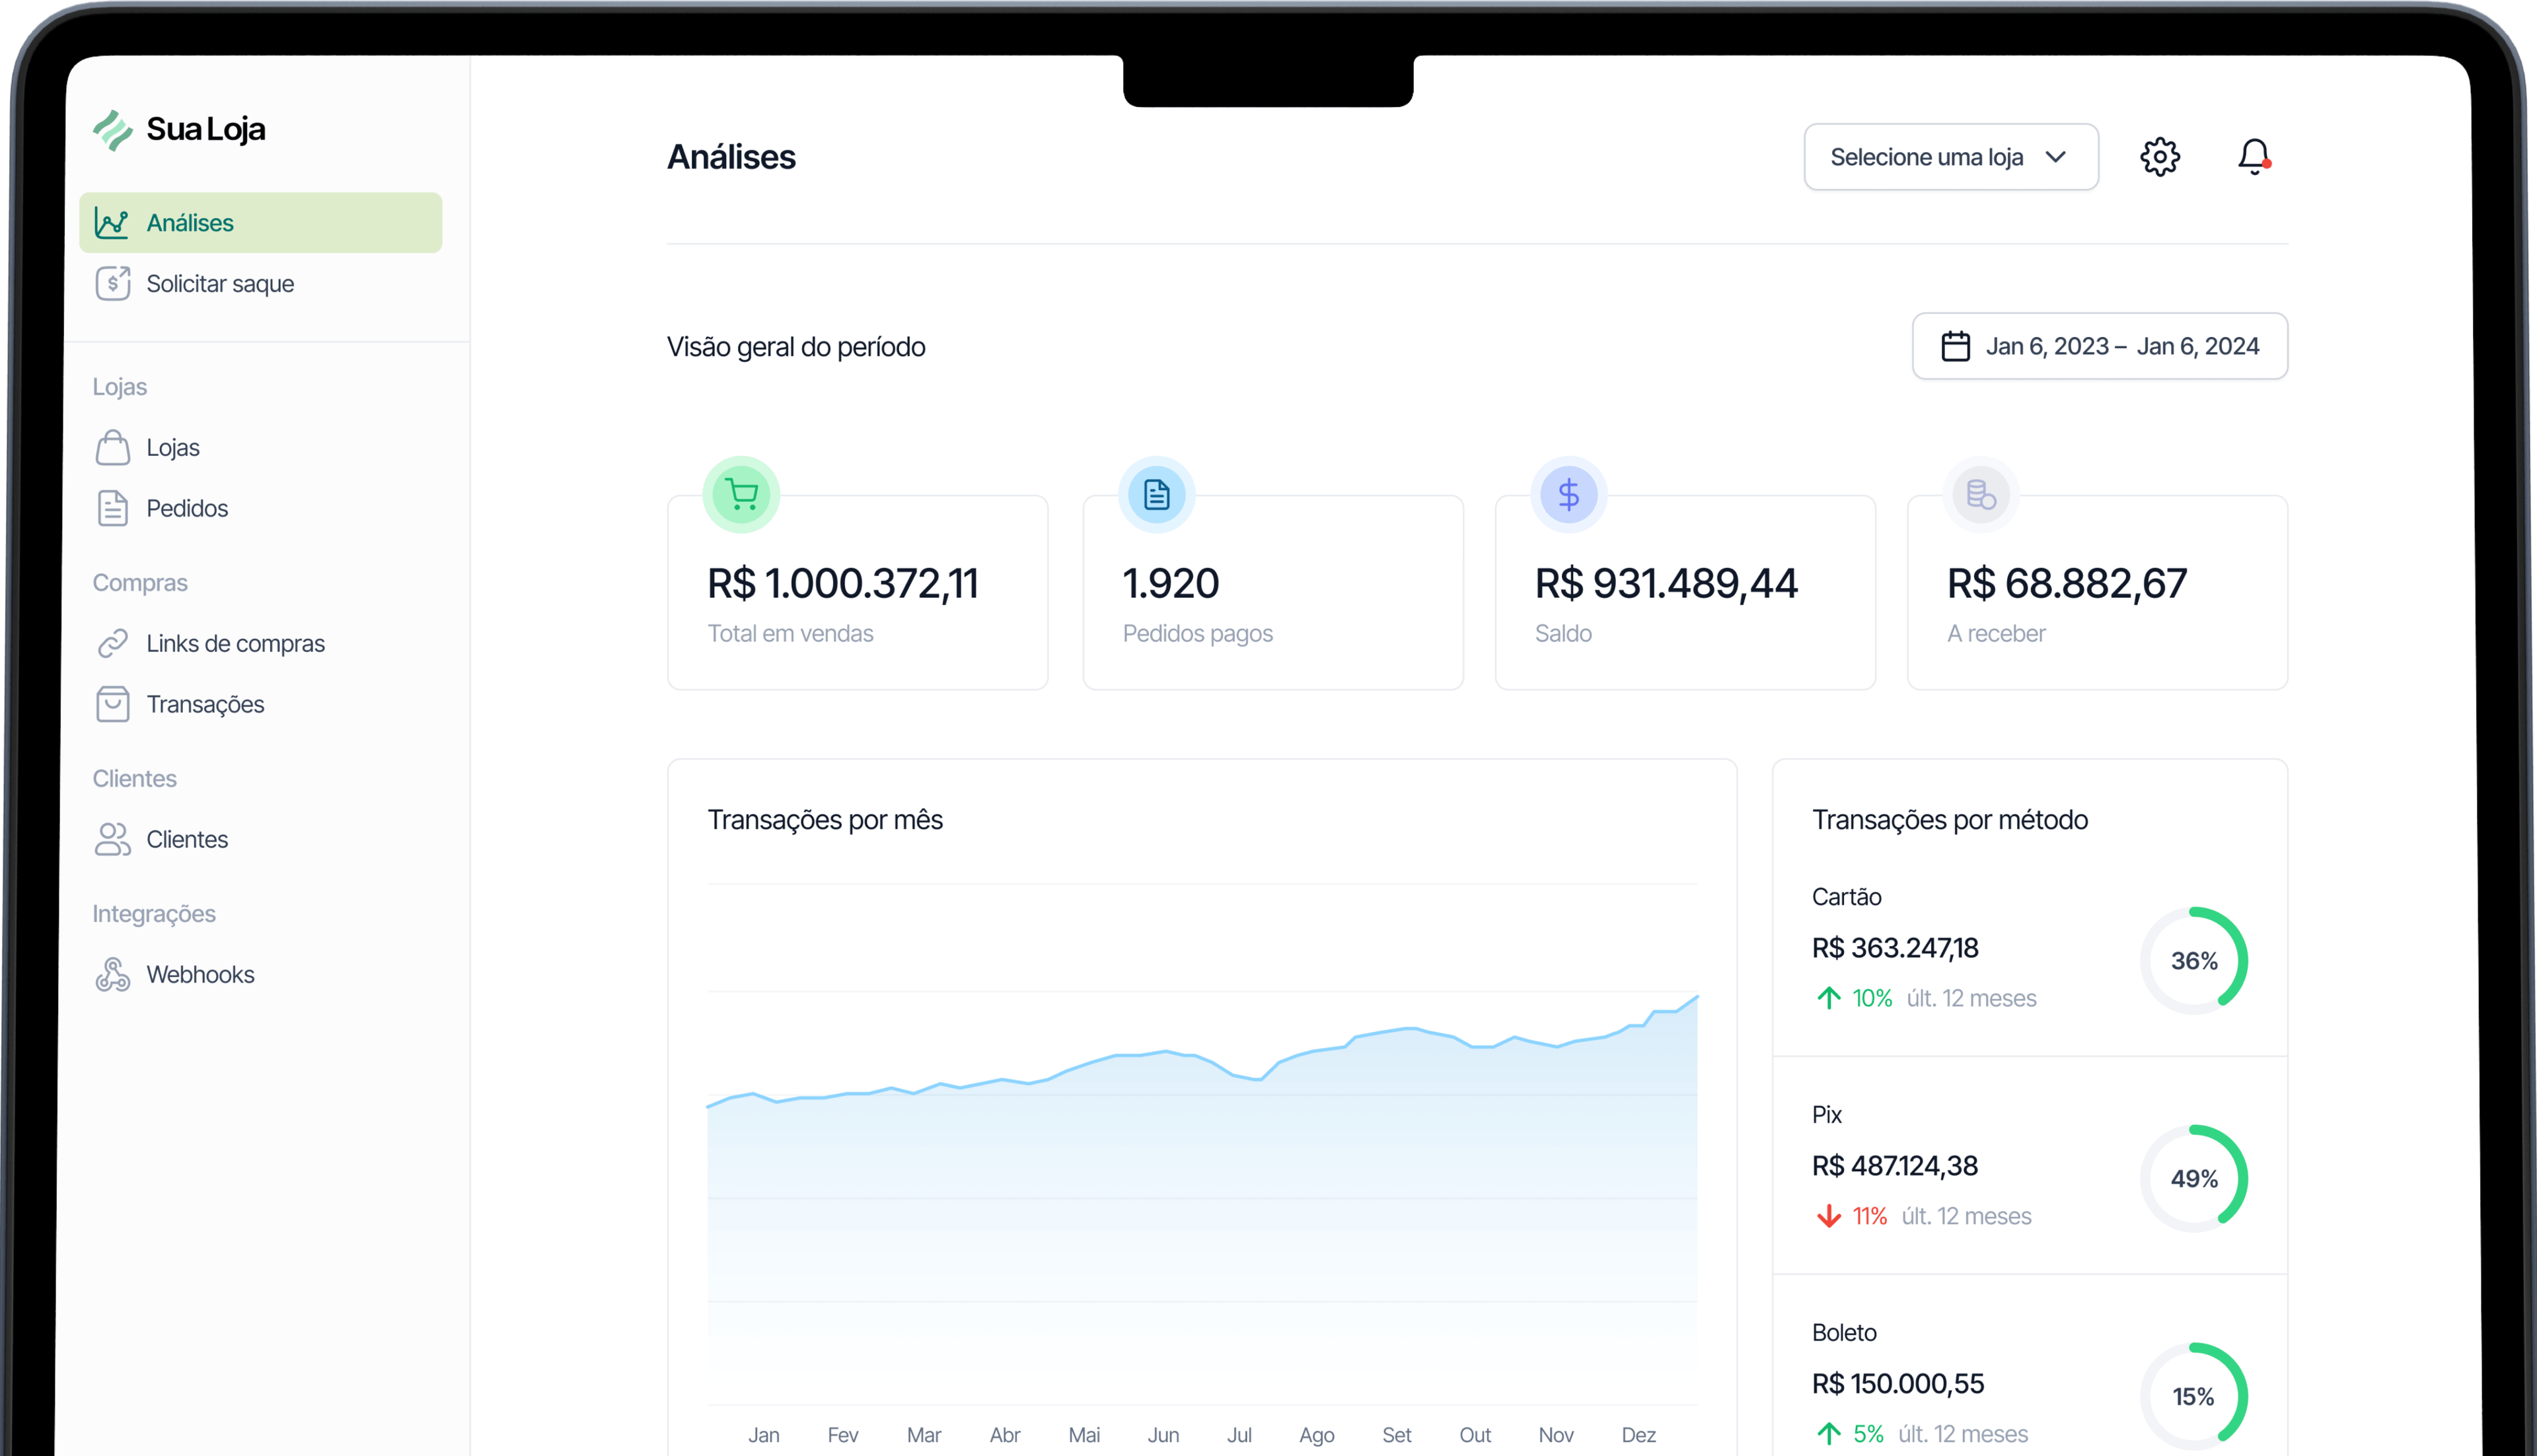Screen dimensions: 2537x1456
Task: Click the Boleto amount R$ 150.000,55
Action: (1898, 1384)
